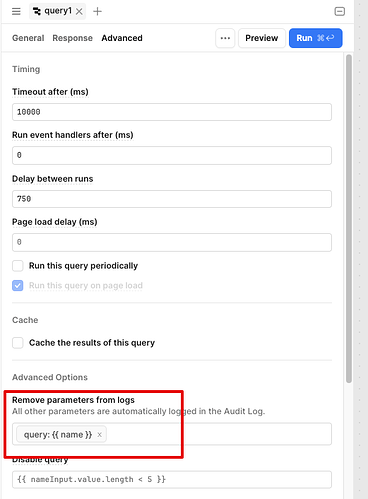Screen dimensions: 368x499
Task: Open the Advanced tab
Action: (122, 38)
